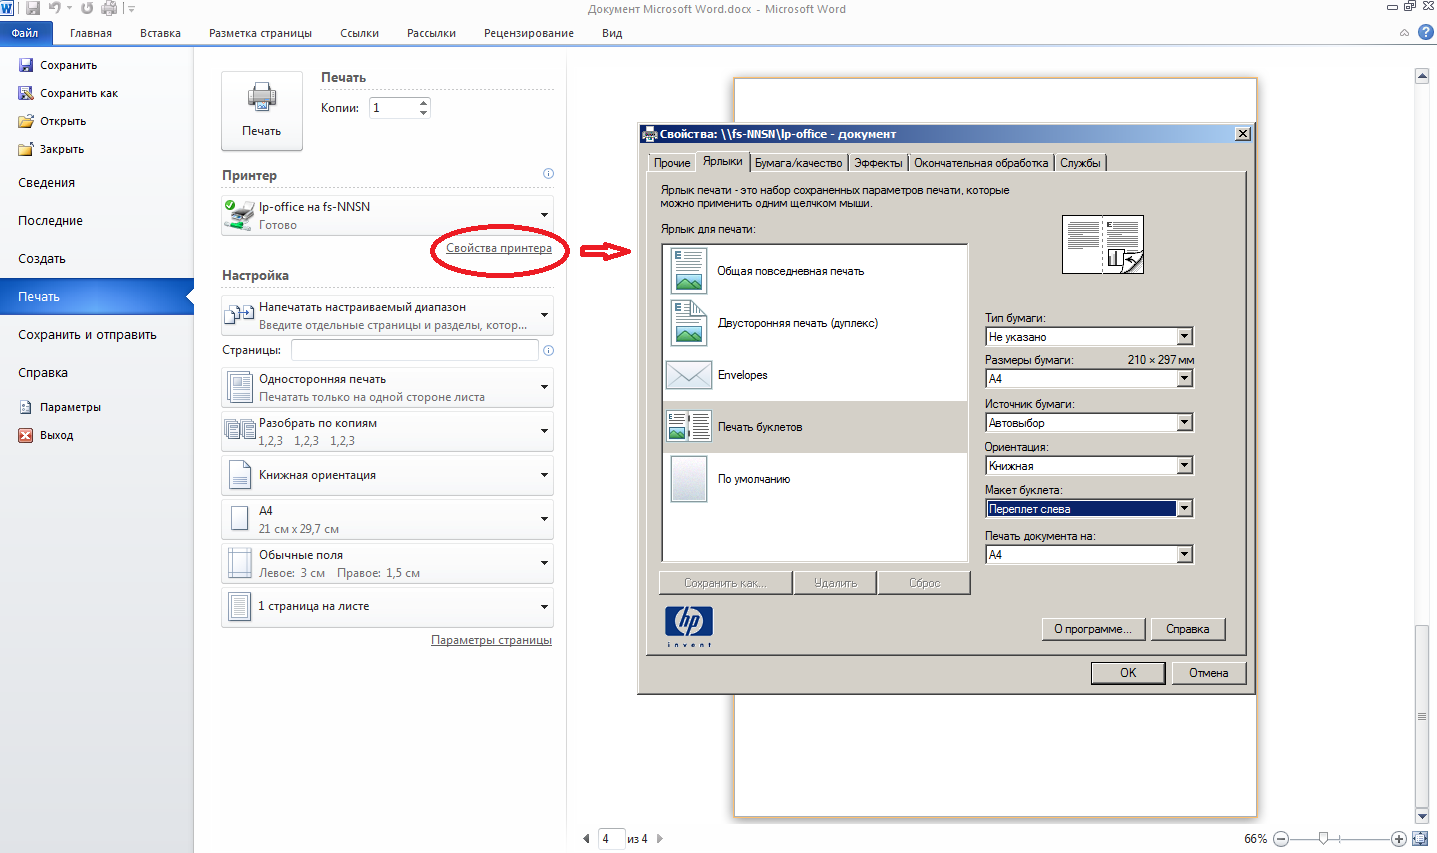Screen dimensions: 1437x853
Task: Select Двусторонняя печать (дуплекс) shortcut
Action: (x=815, y=323)
